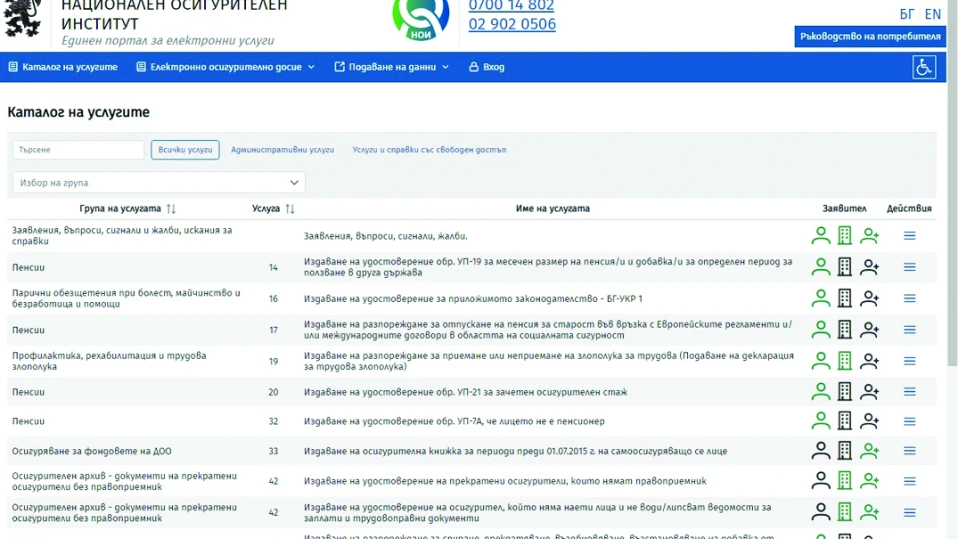Click the building icon in row 33
Screen dimensions: 958x539
(844, 451)
